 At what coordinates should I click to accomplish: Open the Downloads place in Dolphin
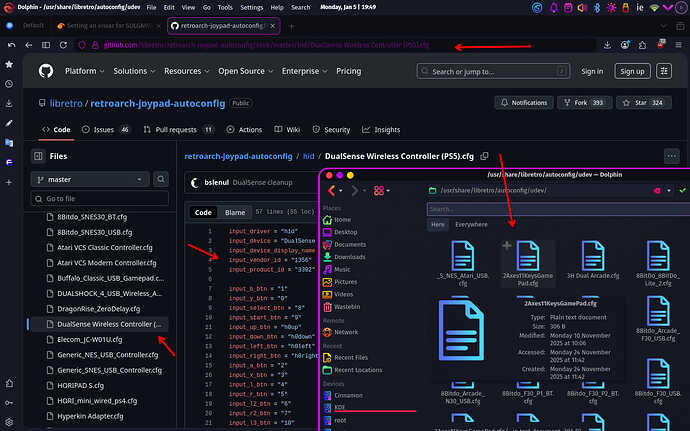pyautogui.click(x=349, y=257)
